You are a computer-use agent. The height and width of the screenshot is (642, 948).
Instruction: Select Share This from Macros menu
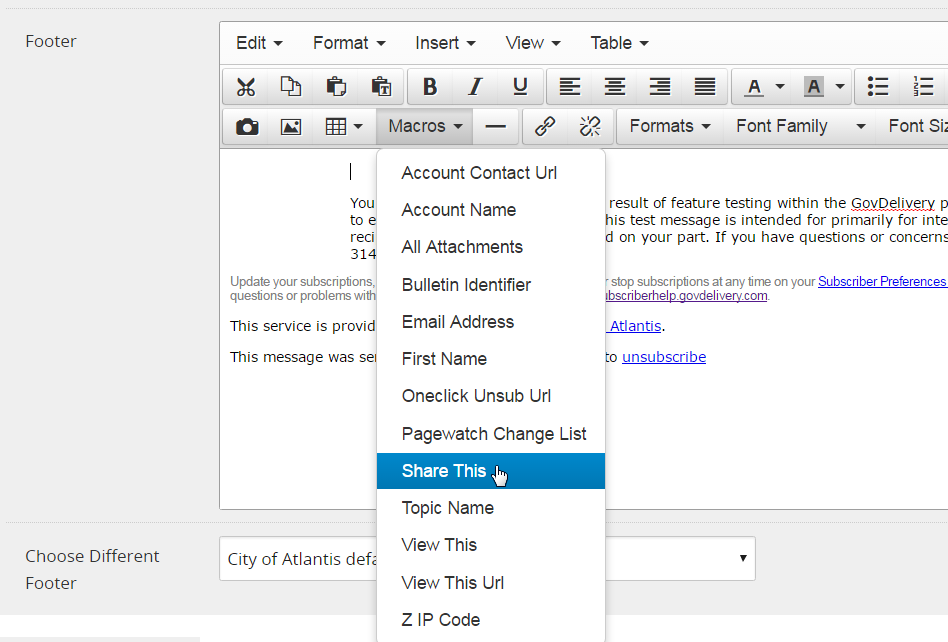tap(444, 471)
